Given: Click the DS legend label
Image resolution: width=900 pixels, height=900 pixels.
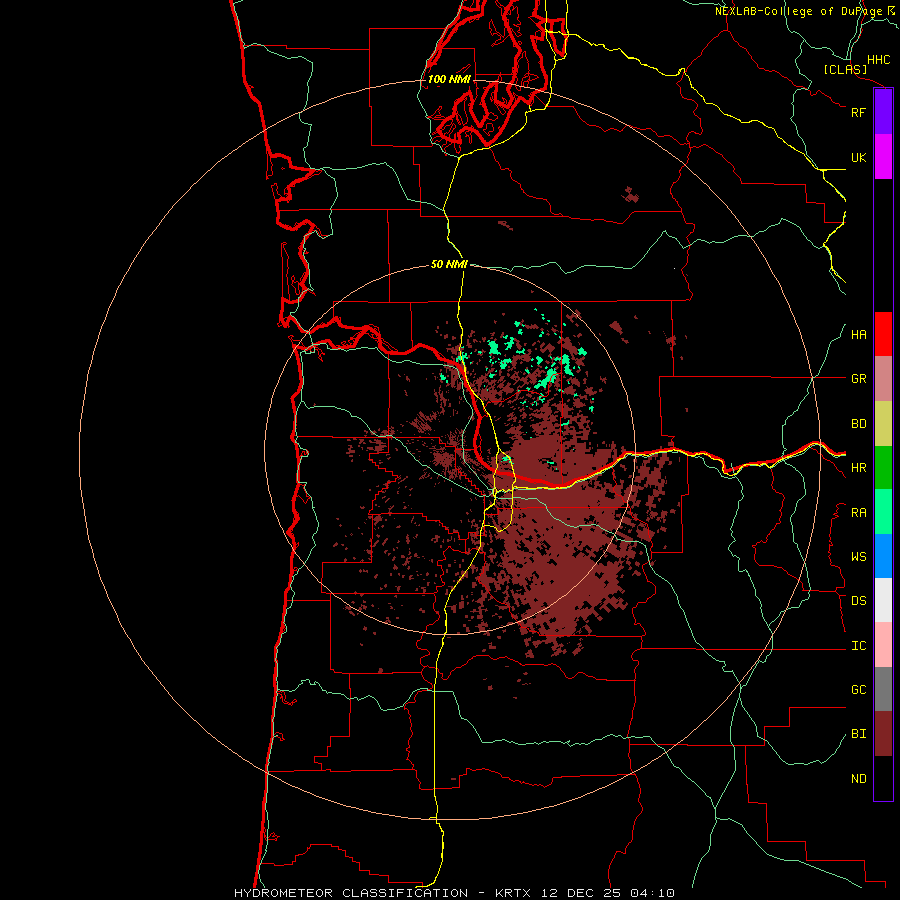Looking at the screenshot, I should point(859,601).
